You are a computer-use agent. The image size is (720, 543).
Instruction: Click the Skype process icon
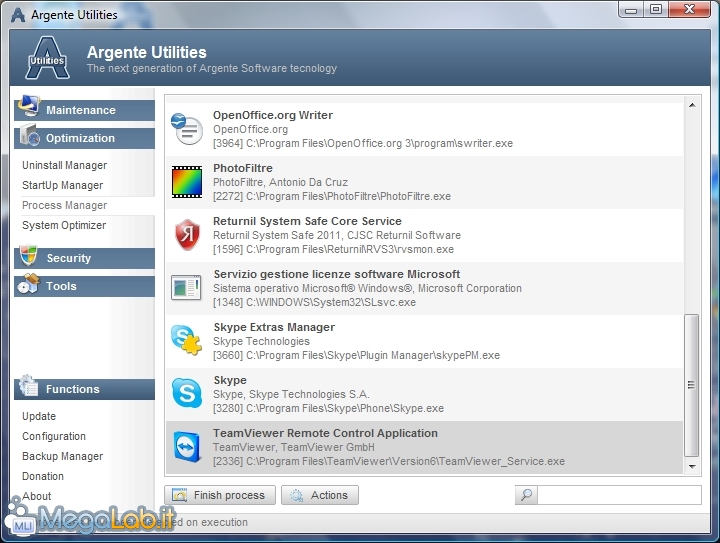click(187, 393)
